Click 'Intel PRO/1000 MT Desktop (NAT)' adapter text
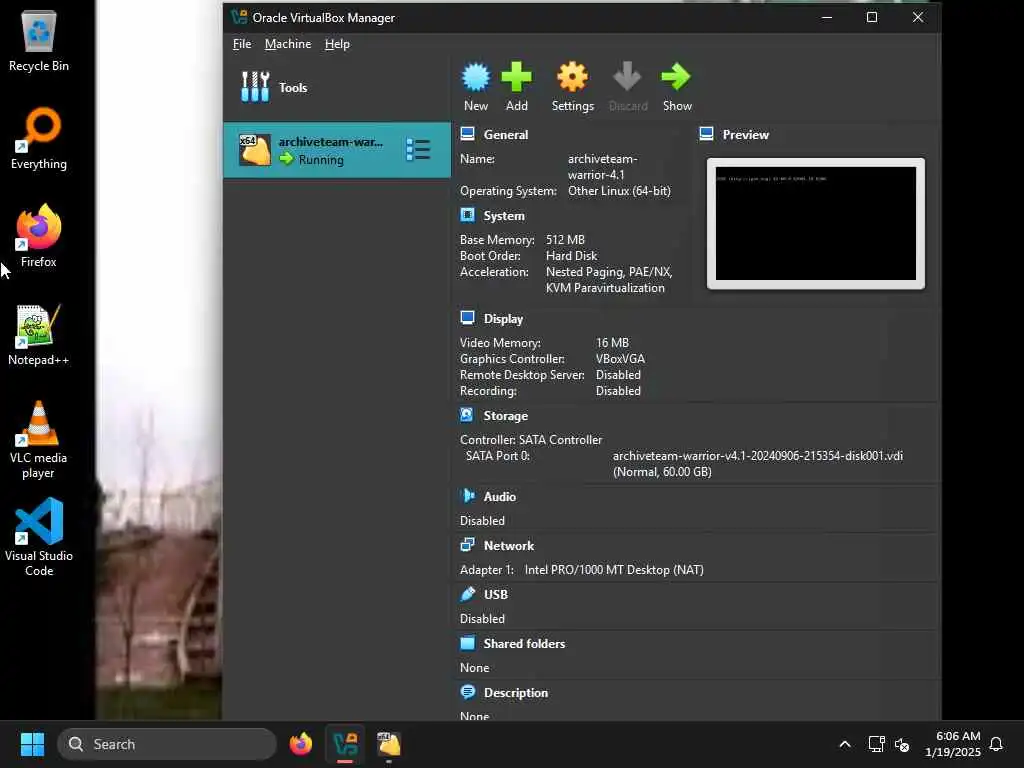This screenshot has width=1024, height=768. click(x=614, y=569)
